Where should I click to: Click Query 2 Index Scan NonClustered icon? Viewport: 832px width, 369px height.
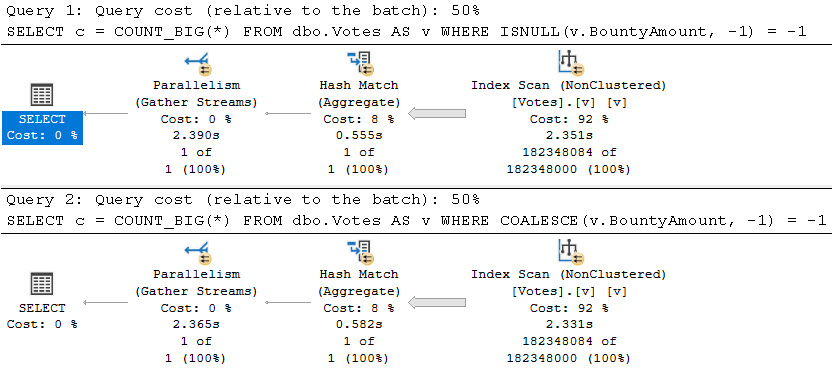570,252
